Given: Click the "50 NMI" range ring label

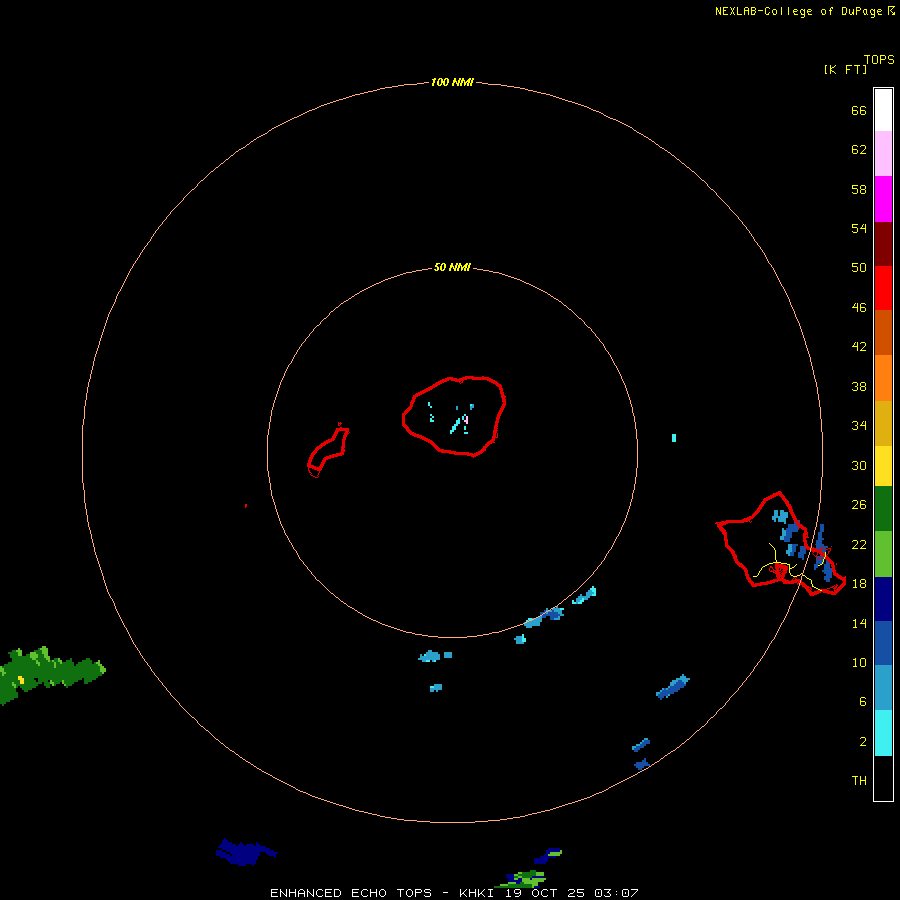Looking at the screenshot, I should click(452, 267).
